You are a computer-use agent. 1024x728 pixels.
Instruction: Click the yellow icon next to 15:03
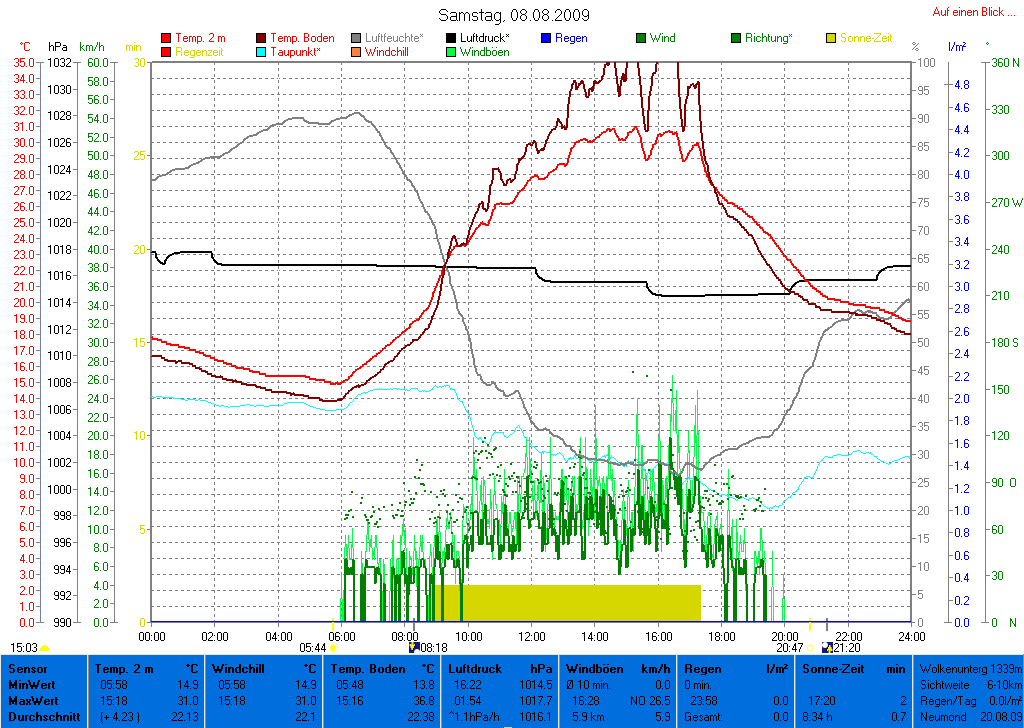tap(45, 648)
